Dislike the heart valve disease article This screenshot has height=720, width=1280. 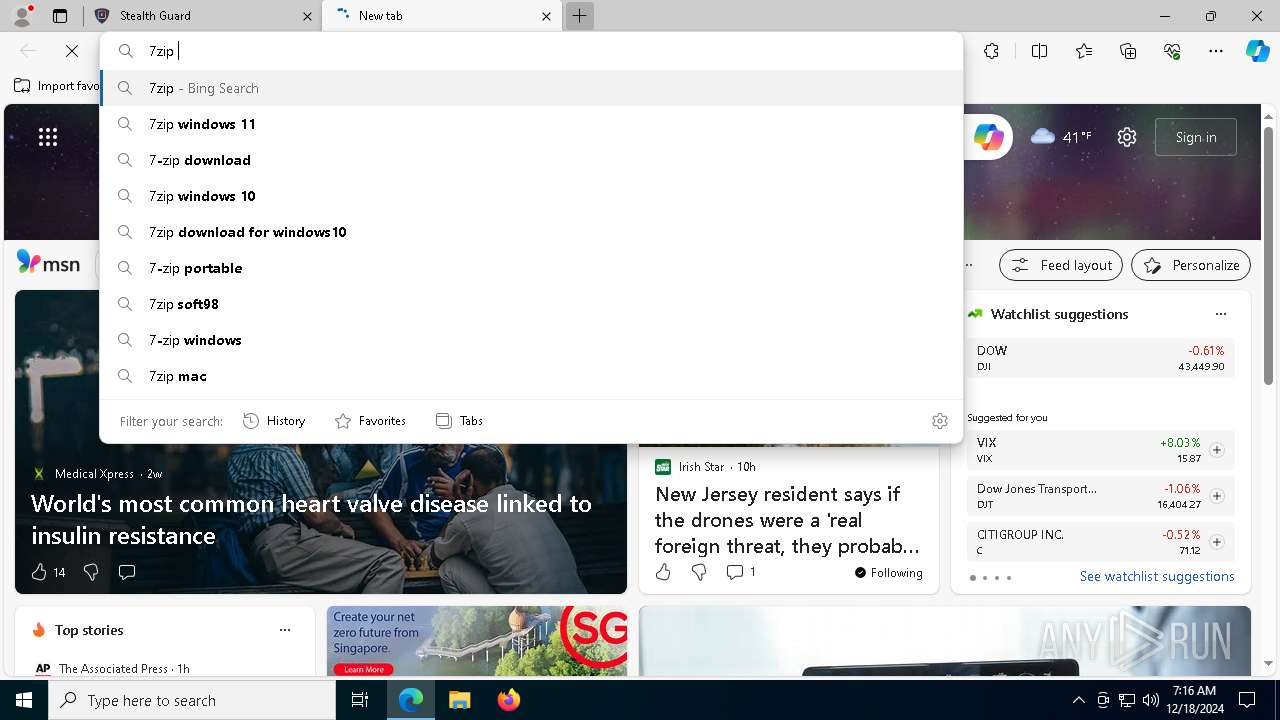91,572
